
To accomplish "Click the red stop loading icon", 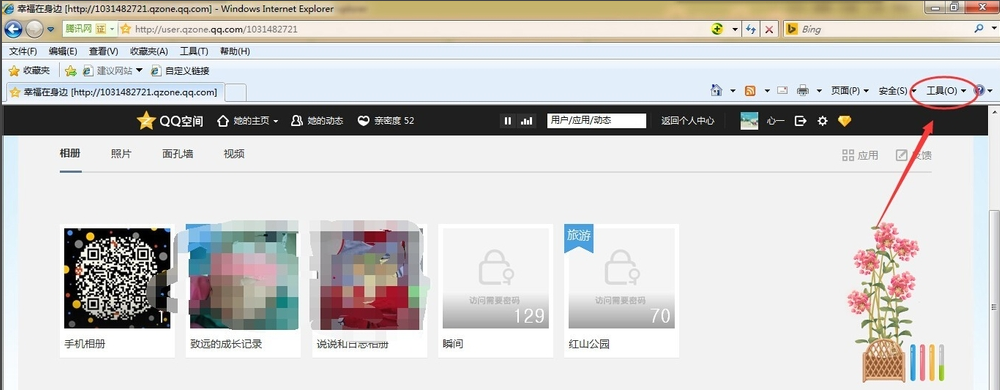I will (x=770, y=29).
